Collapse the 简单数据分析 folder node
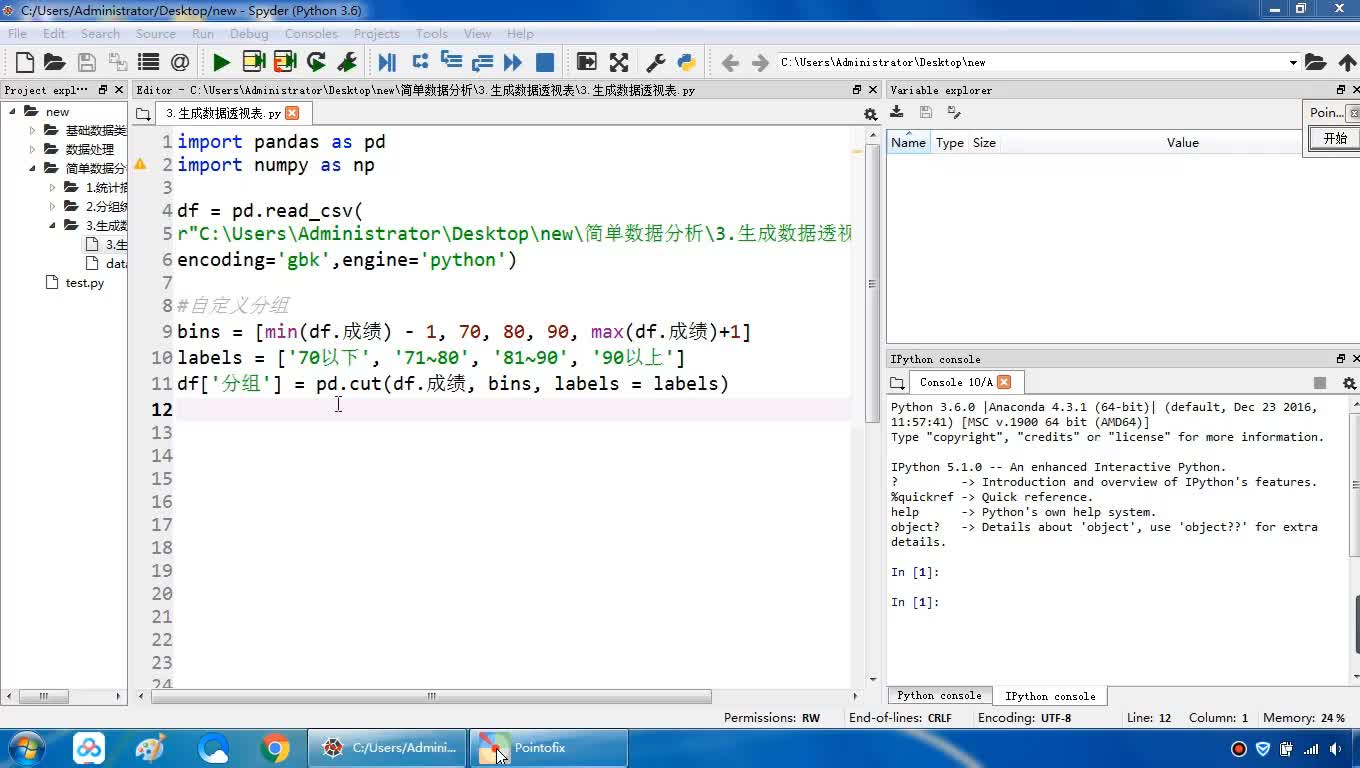The height and width of the screenshot is (768, 1360). click(x=33, y=168)
